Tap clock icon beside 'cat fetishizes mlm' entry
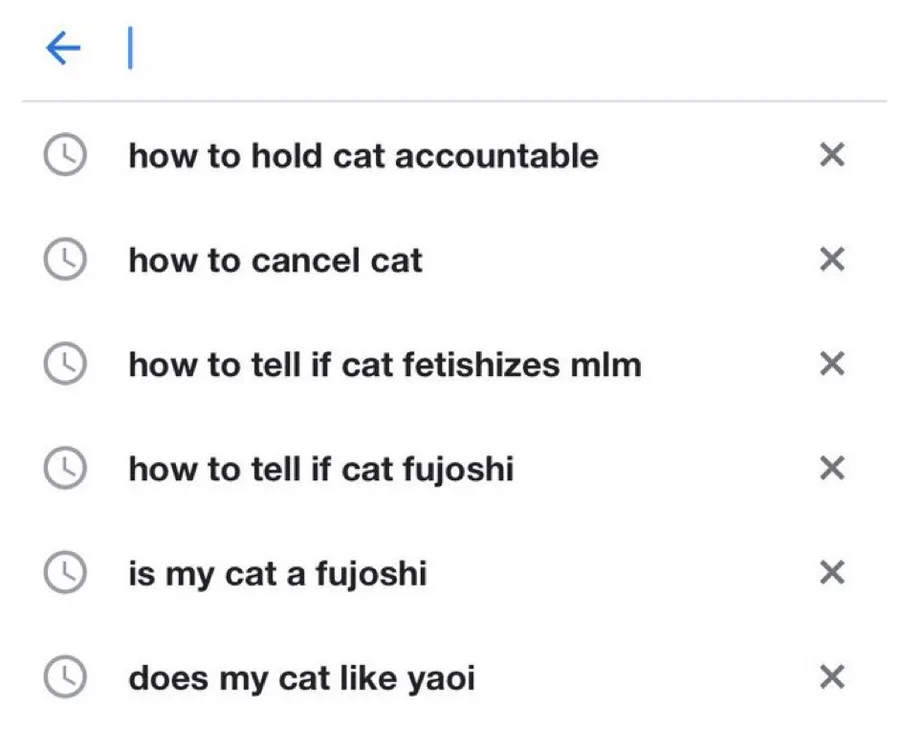 [x=66, y=364]
